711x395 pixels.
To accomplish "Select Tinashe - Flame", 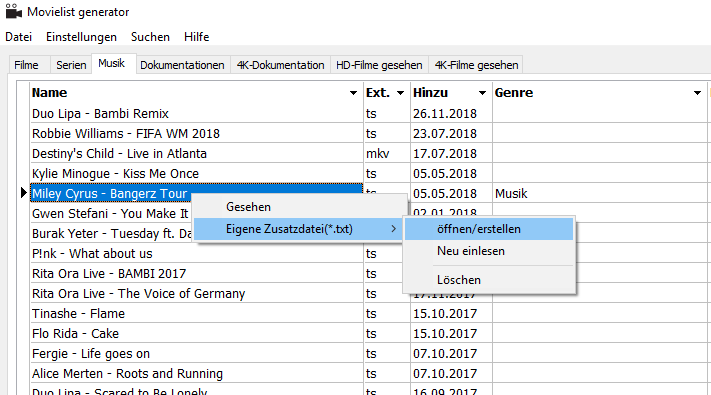I will (197, 313).
